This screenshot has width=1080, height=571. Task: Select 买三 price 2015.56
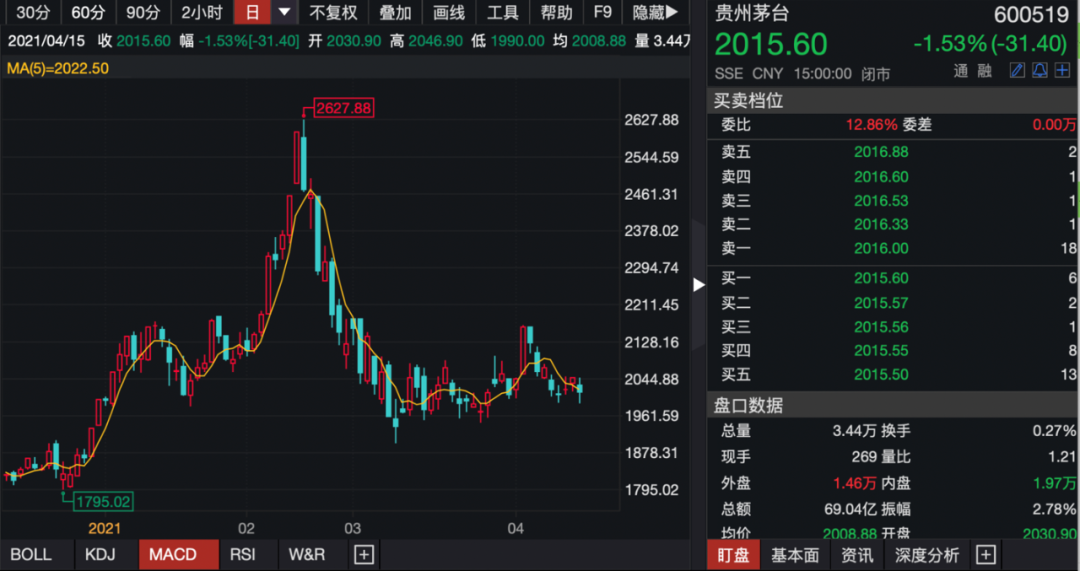(881, 327)
